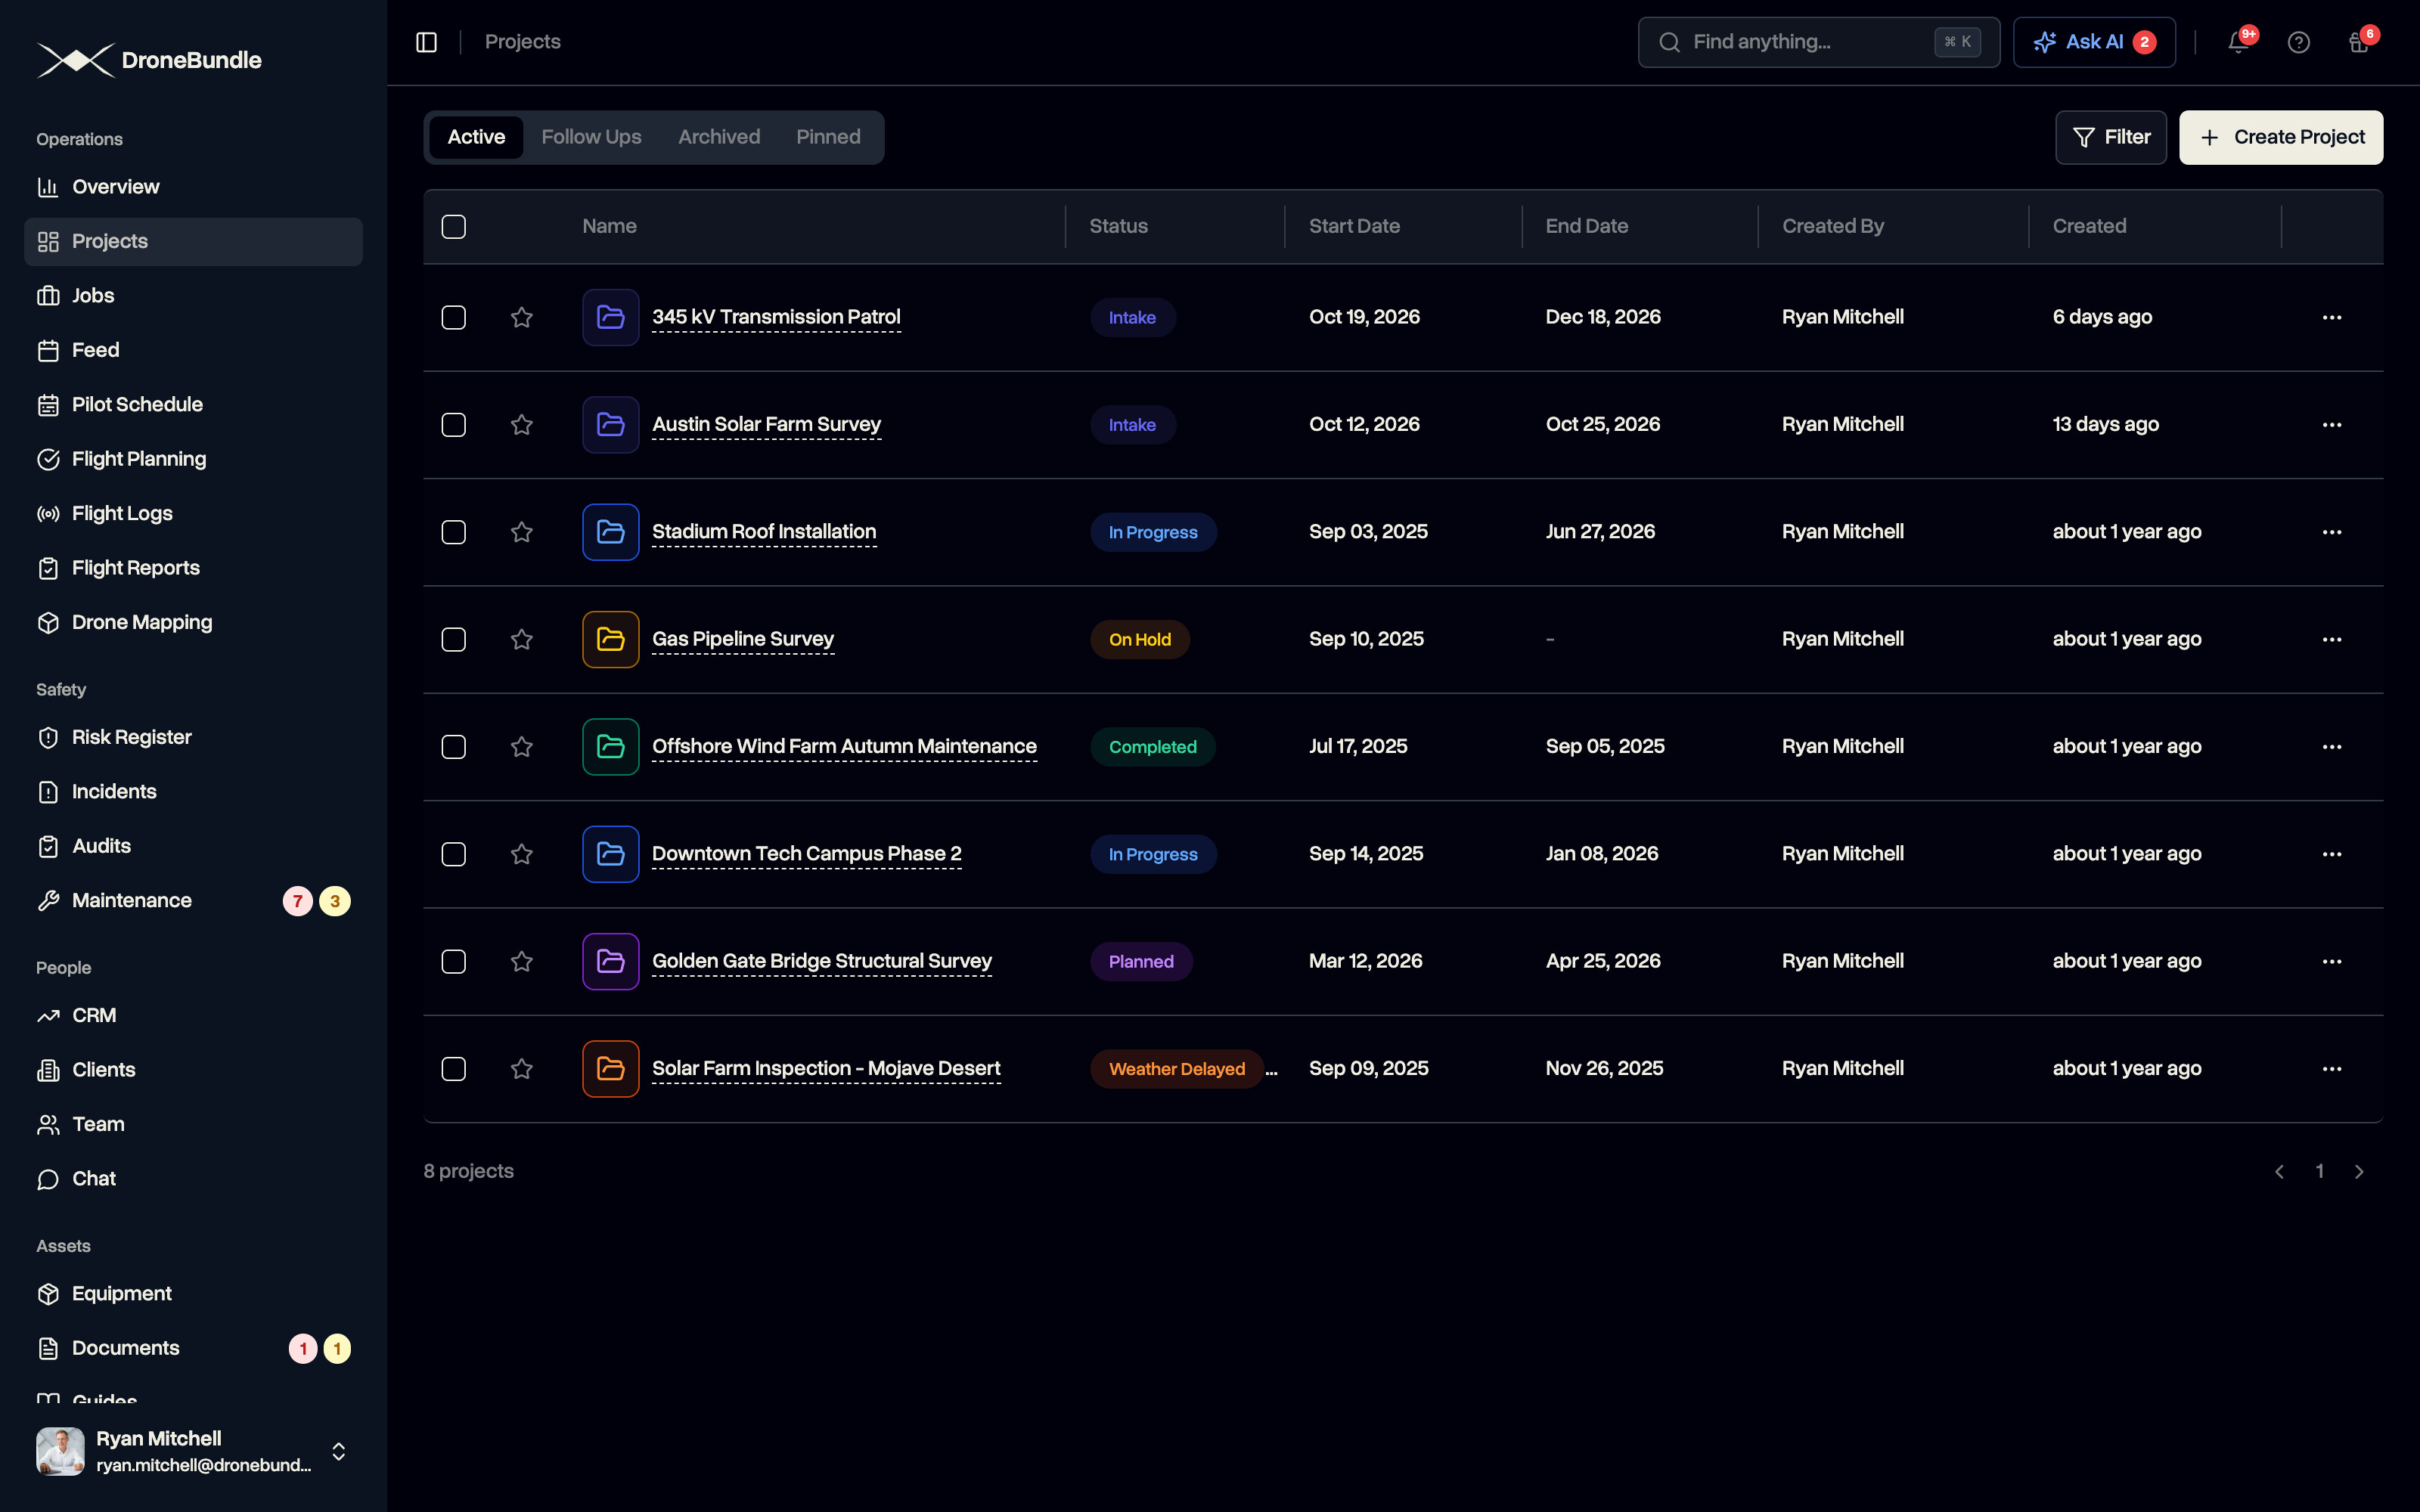Check the 345 kV Transmission Patrol row

[453, 318]
